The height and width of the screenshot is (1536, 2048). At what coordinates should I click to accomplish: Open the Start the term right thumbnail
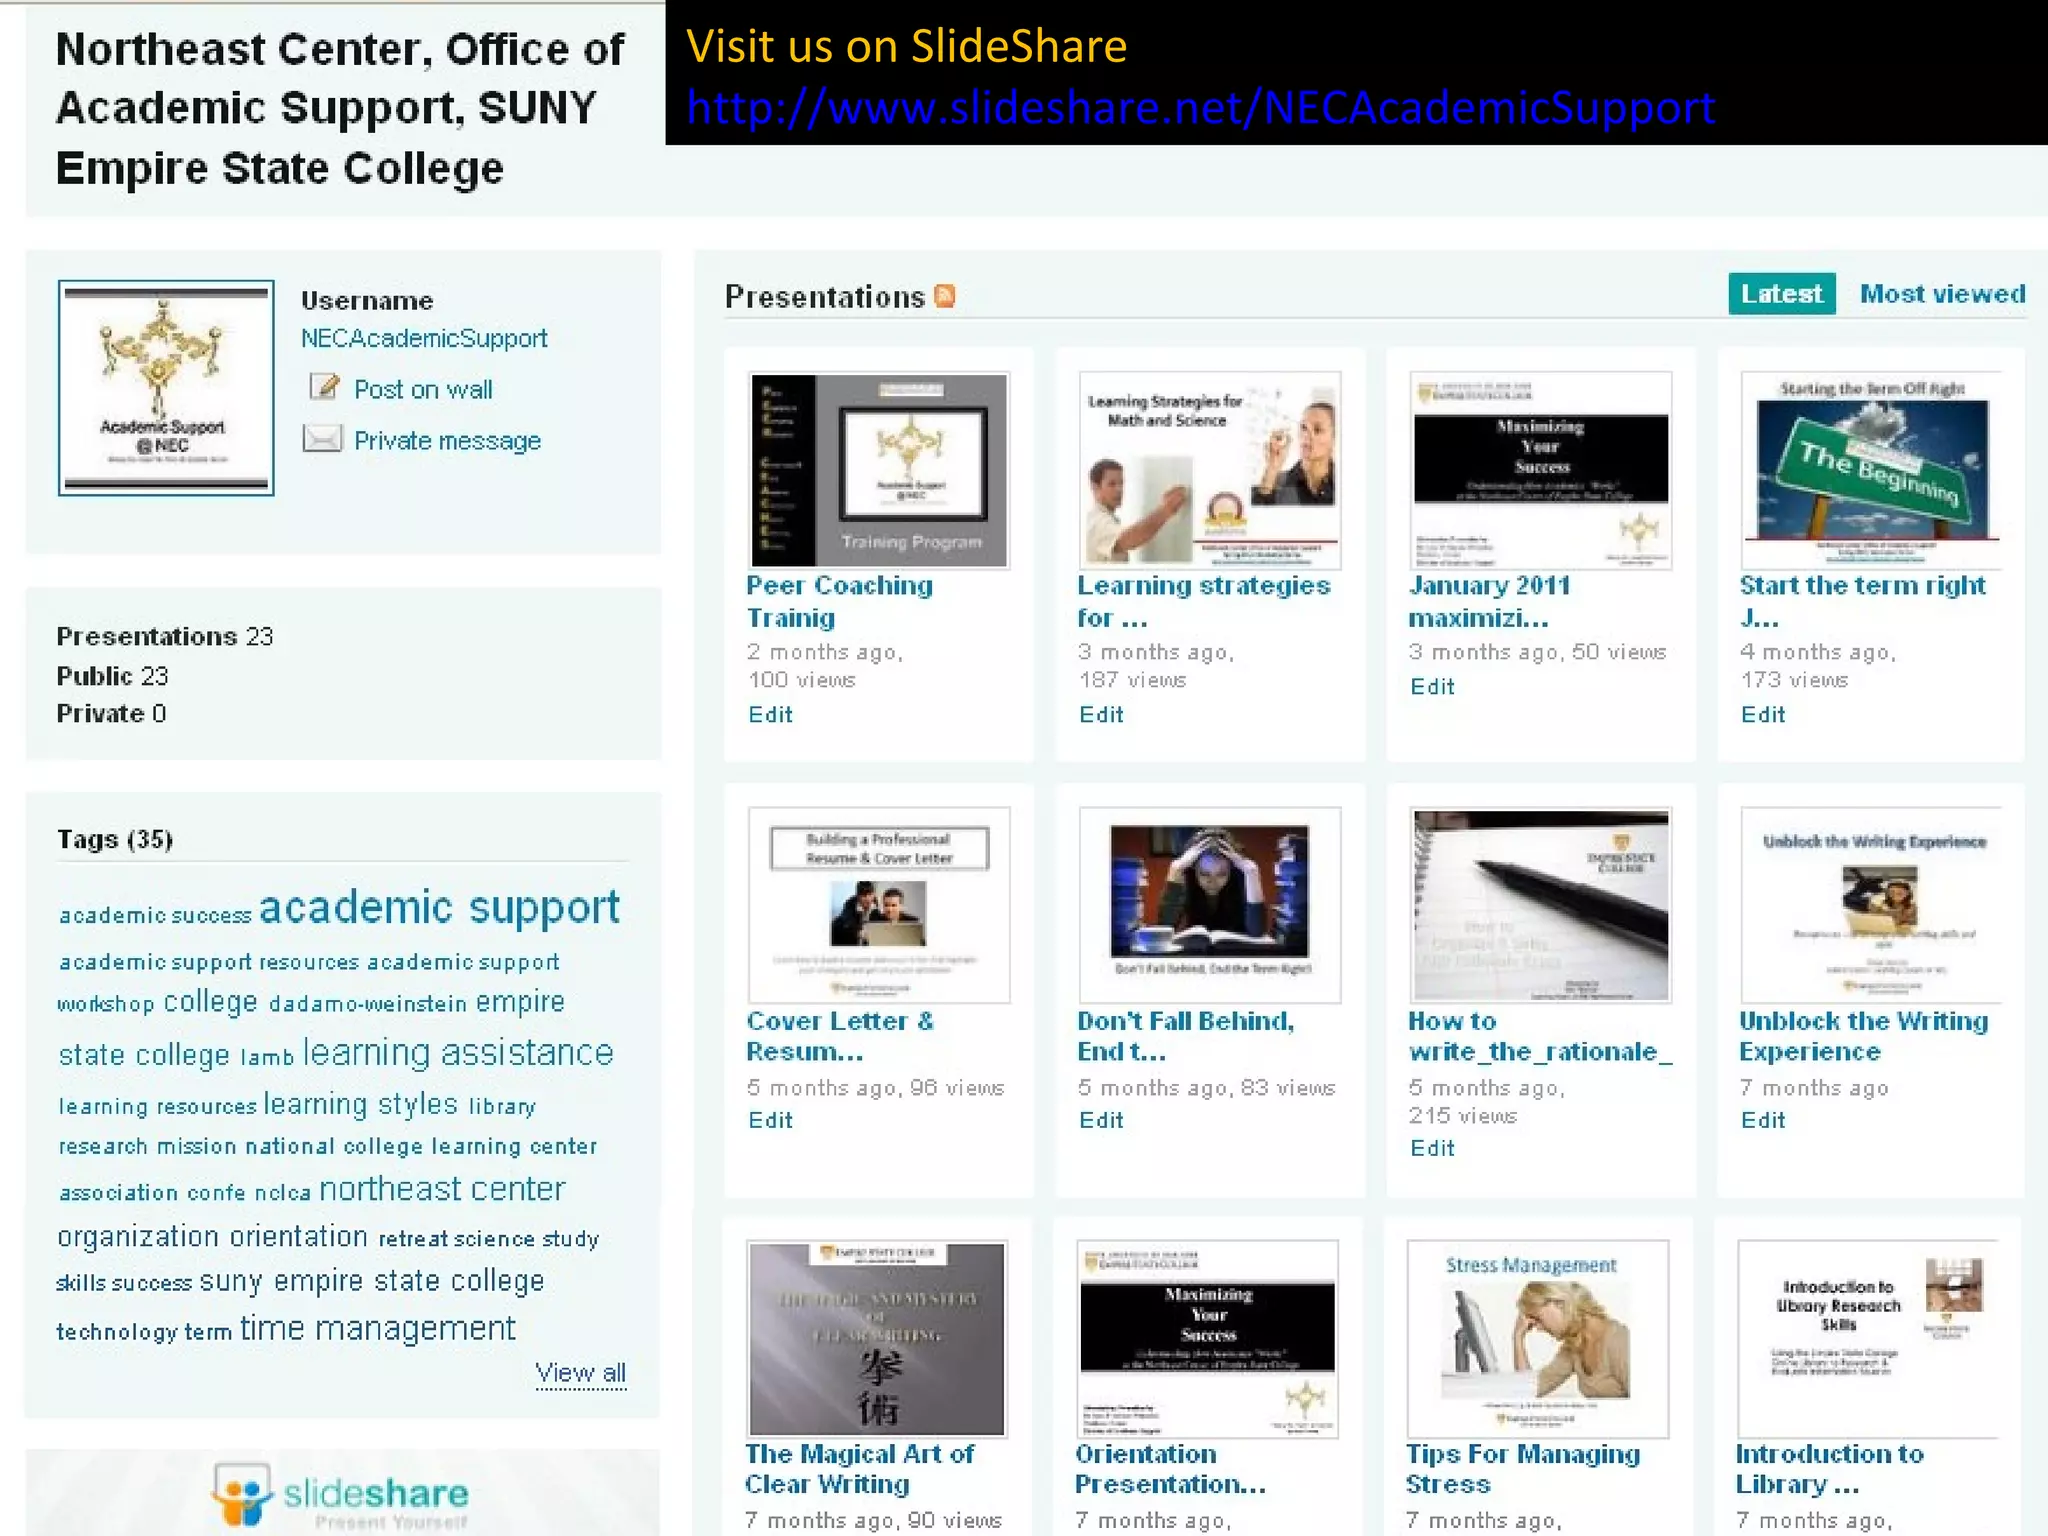[x=1871, y=470]
